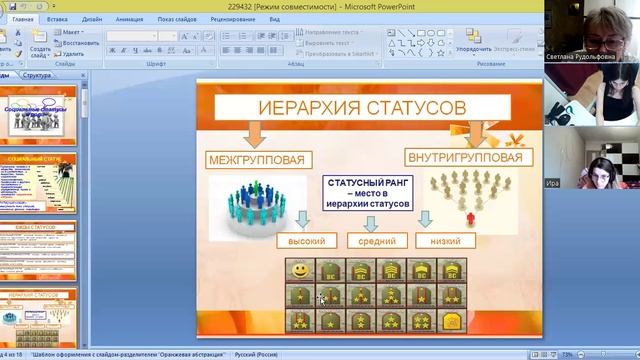
Task: Click the ИЕРАРХИЯ СТАТУСОВ slide title
Action: pos(362,108)
